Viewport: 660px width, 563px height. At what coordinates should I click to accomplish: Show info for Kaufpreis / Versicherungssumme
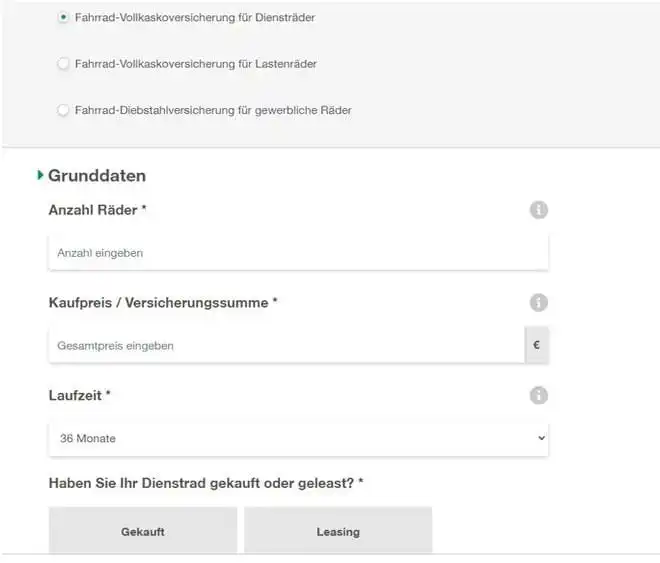pyautogui.click(x=538, y=303)
